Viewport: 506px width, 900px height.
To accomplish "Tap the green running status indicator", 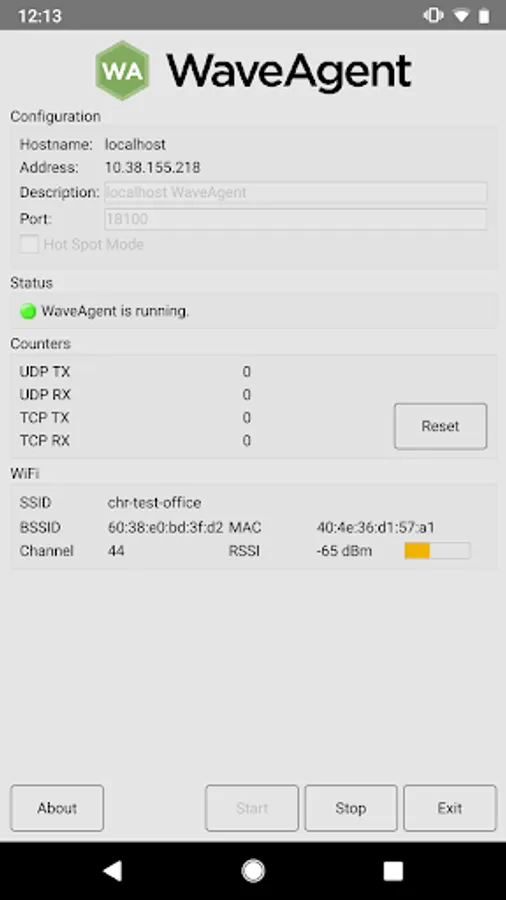I will (x=28, y=311).
